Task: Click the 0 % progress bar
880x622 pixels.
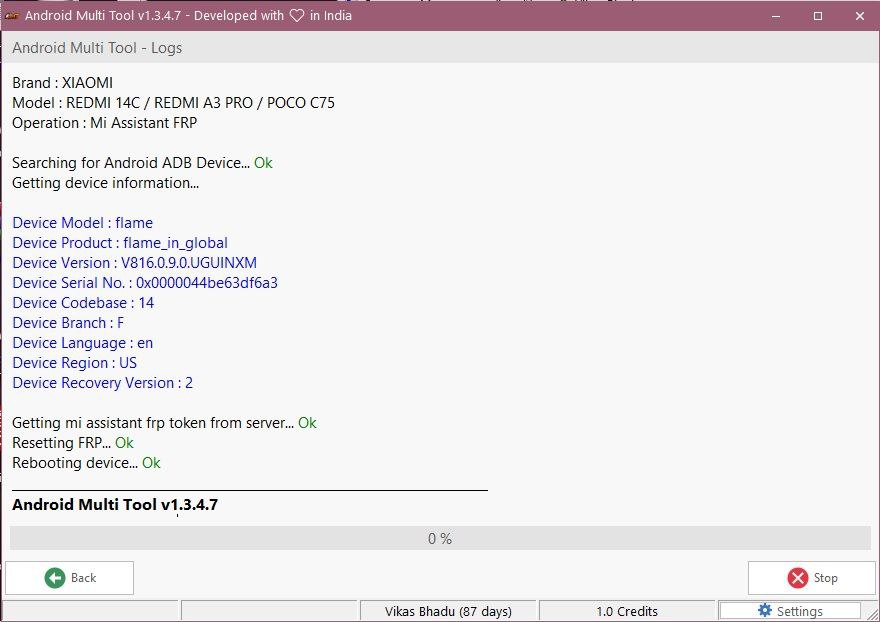Action: click(440, 538)
